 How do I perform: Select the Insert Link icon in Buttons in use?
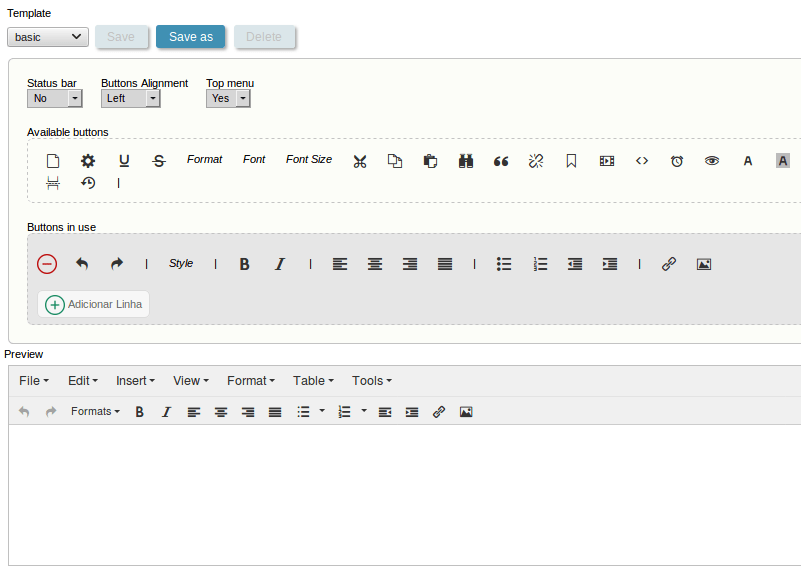(x=668, y=263)
